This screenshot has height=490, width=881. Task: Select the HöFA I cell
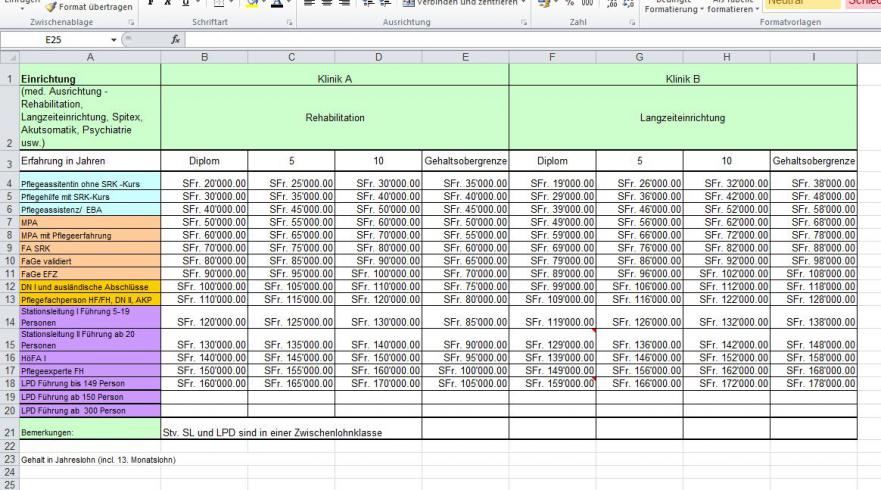(90, 357)
